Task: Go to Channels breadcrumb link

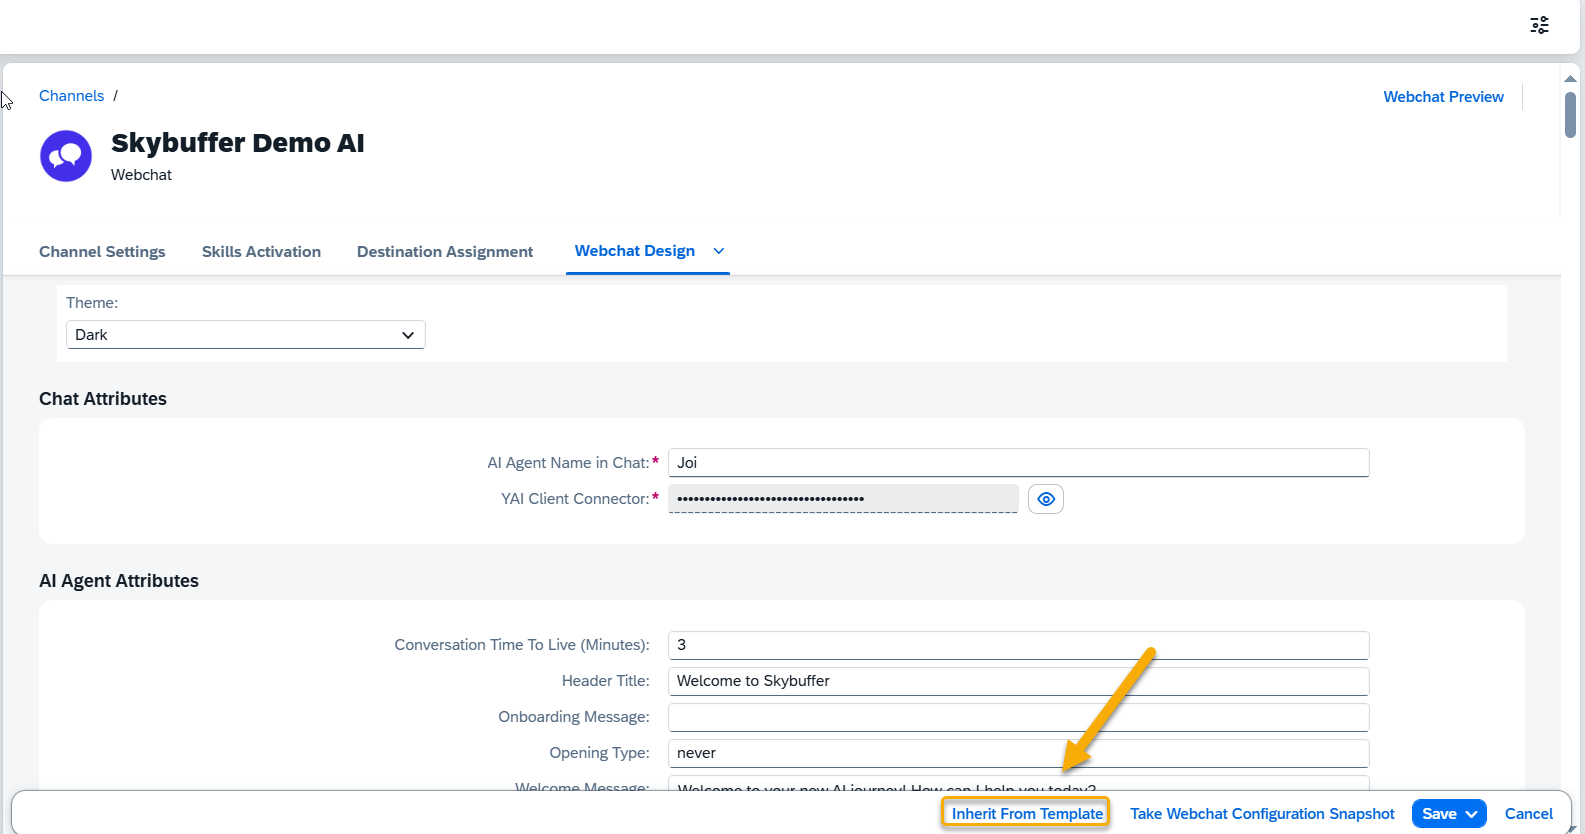Action: point(71,96)
